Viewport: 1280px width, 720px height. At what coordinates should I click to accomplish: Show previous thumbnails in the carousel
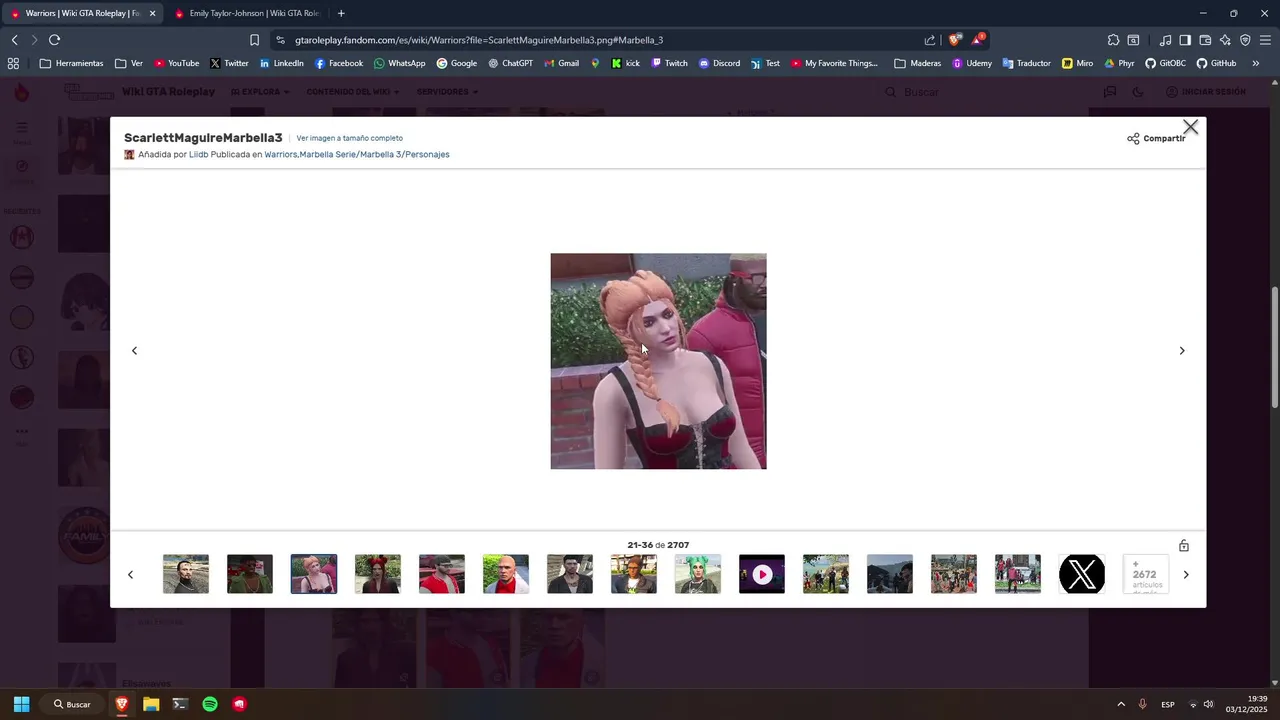[x=130, y=575]
